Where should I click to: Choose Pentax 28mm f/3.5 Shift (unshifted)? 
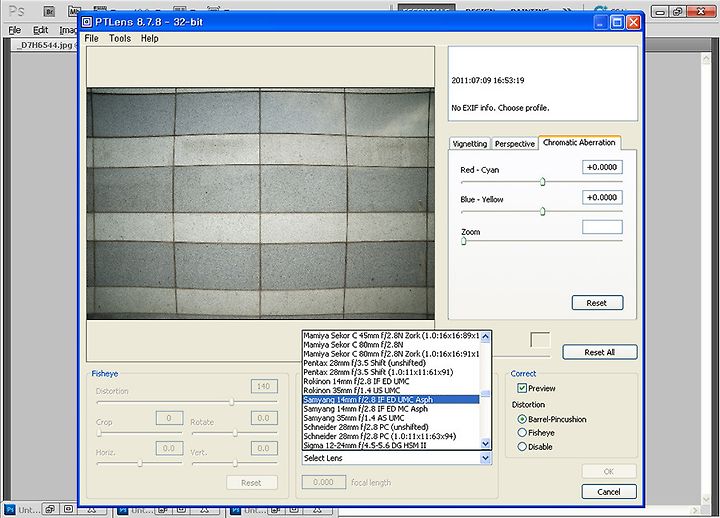click(x=391, y=363)
